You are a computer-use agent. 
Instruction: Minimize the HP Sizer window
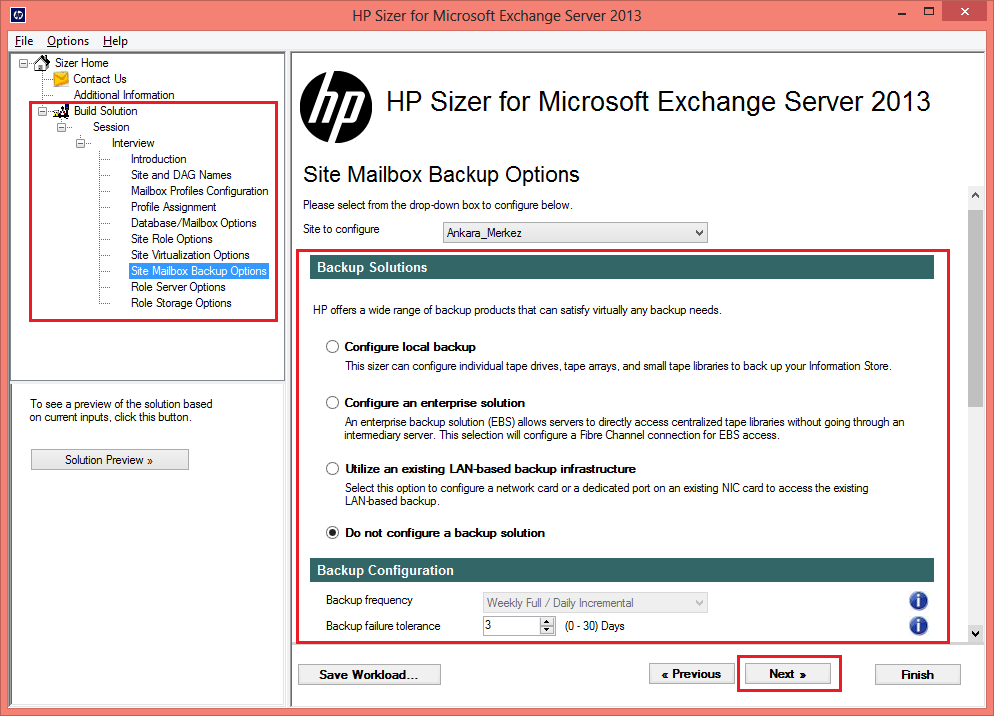point(901,13)
